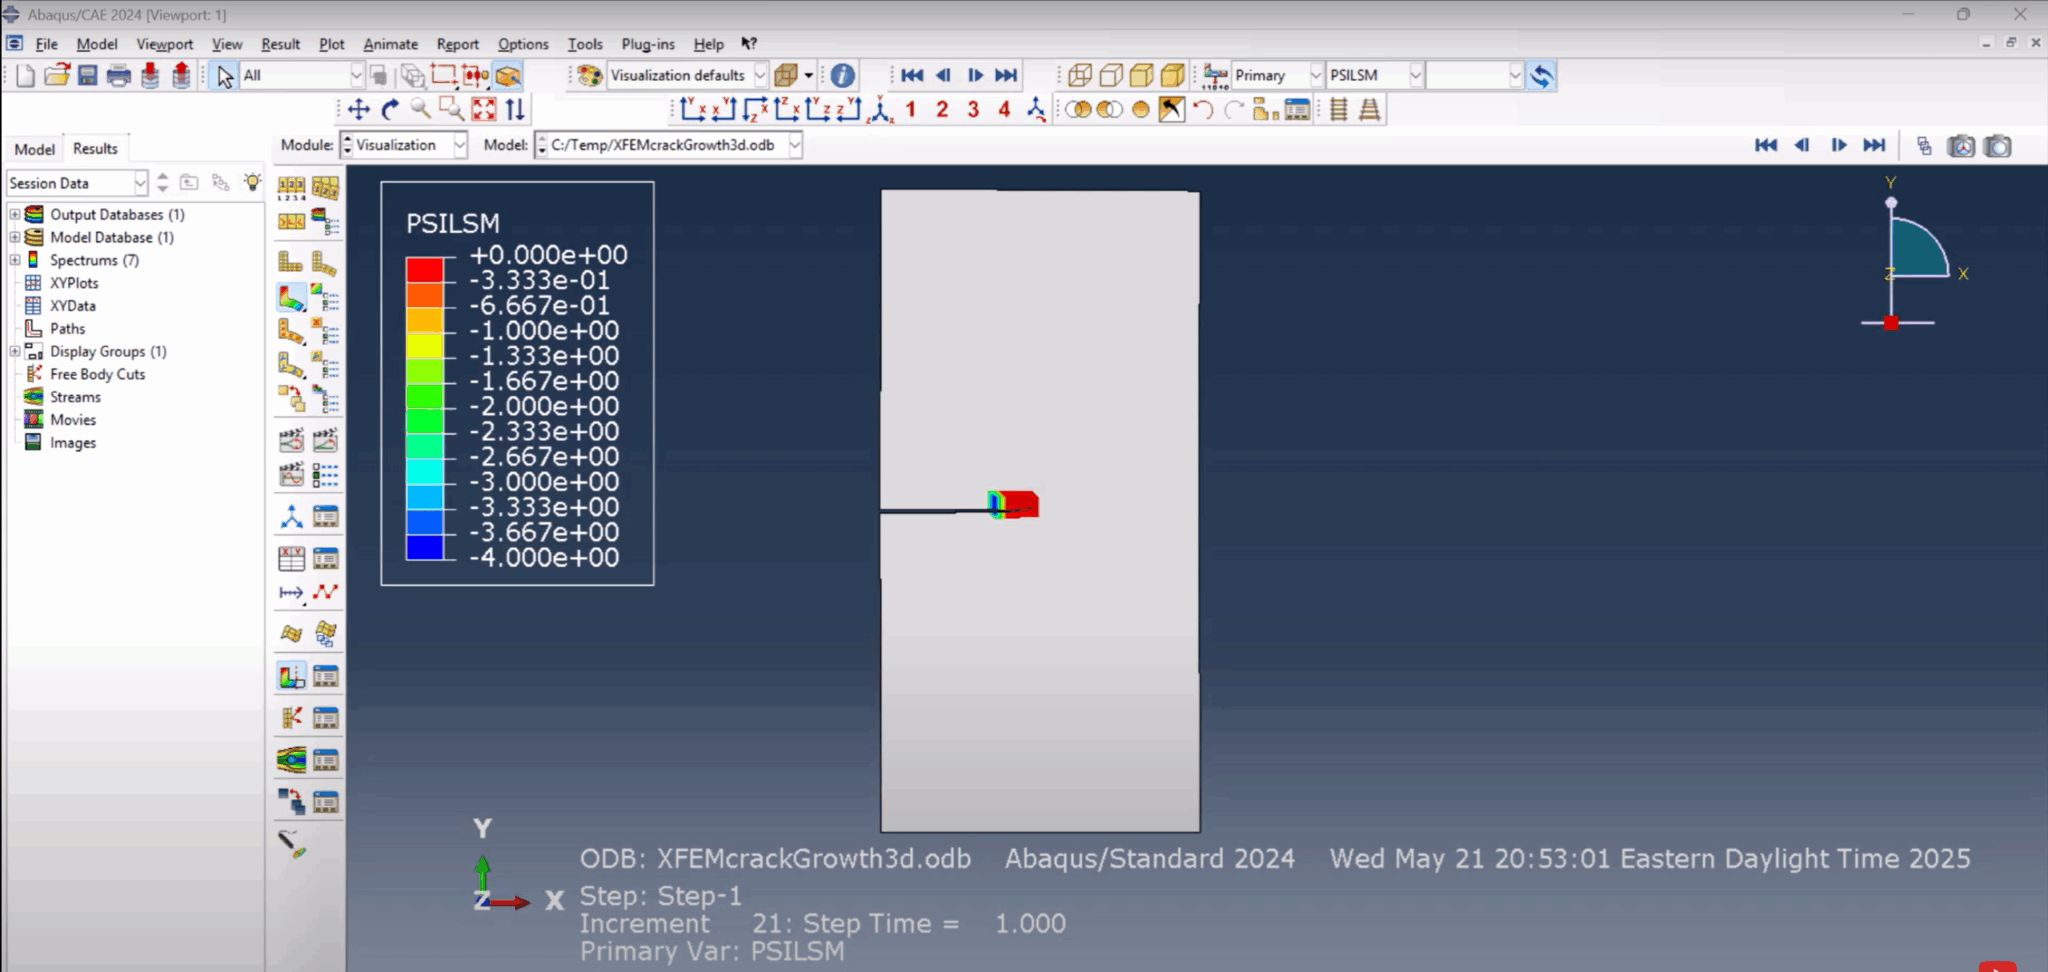Toggle the wireframe plot state

(1081, 75)
